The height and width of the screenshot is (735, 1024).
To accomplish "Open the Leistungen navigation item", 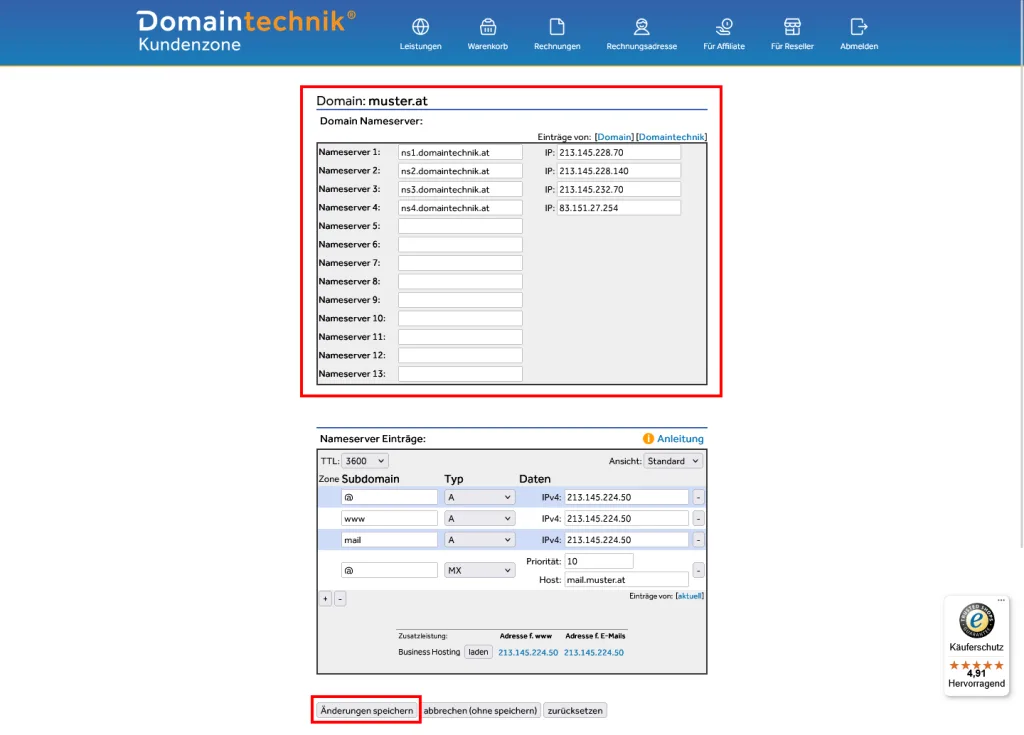I will [x=420, y=28].
